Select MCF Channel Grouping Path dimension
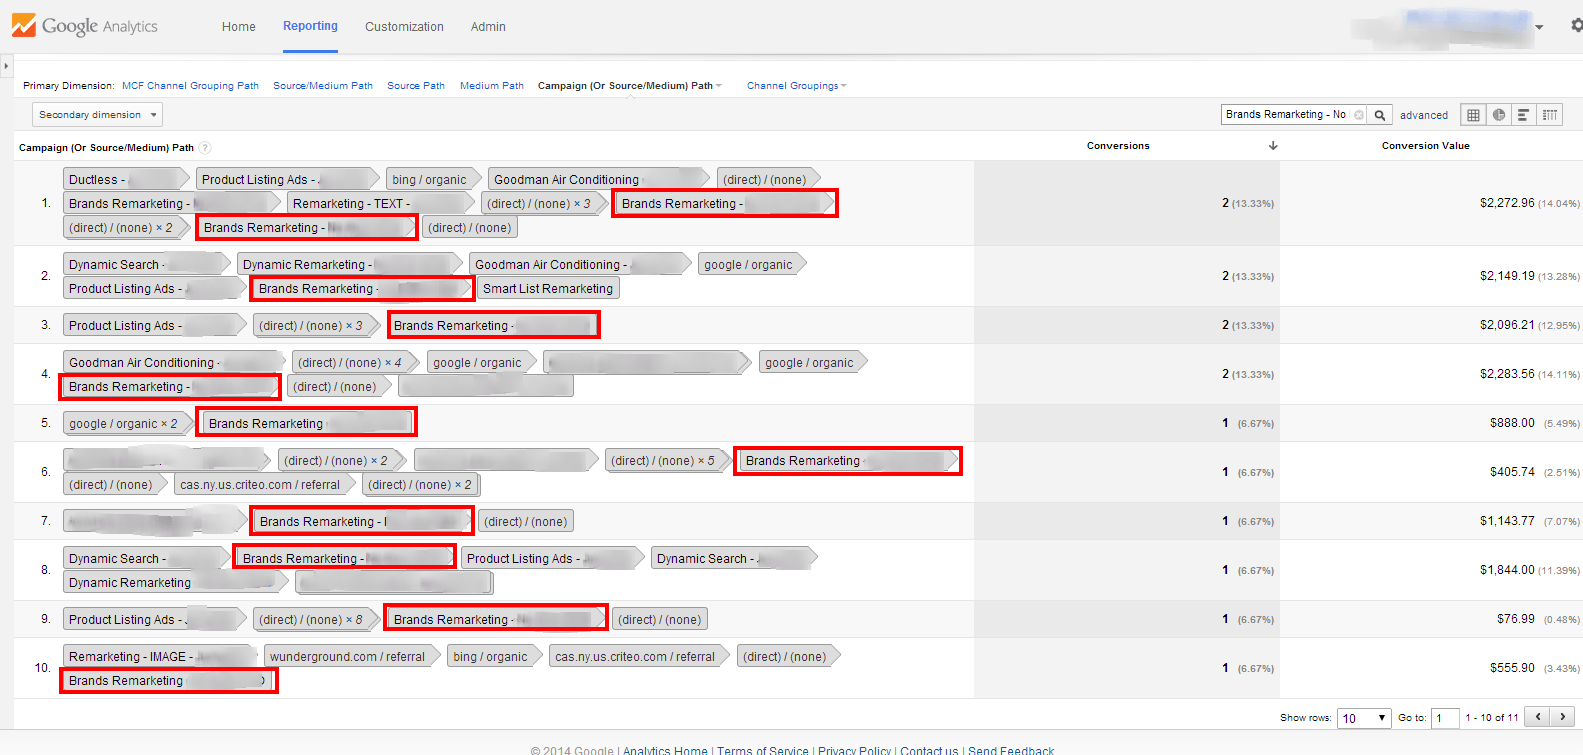The image size is (1583, 755). pos(190,86)
